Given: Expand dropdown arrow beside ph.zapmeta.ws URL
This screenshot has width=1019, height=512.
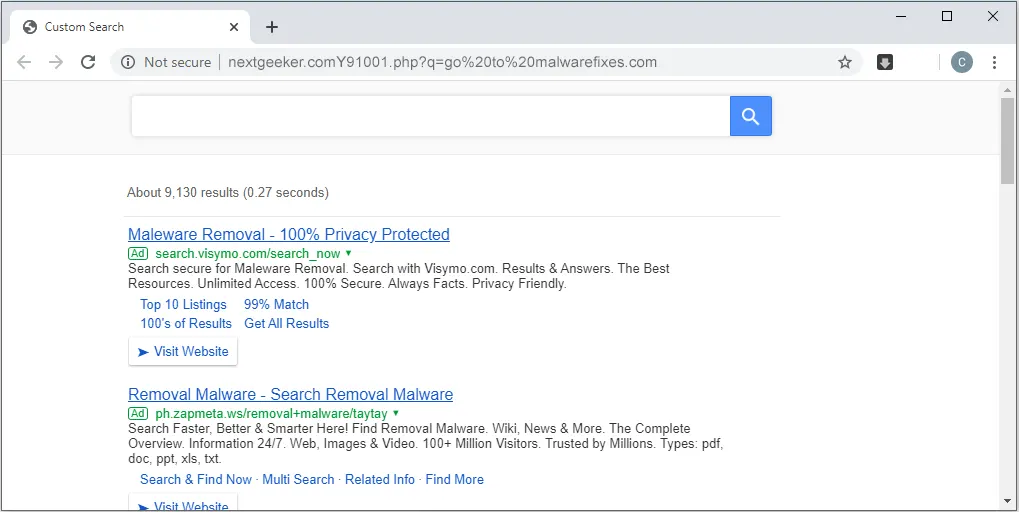Looking at the screenshot, I should 396,413.
